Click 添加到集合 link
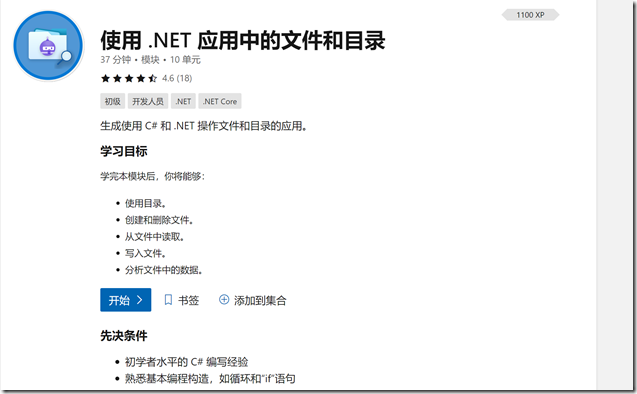Screen dimensions: 637x394 point(253,300)
